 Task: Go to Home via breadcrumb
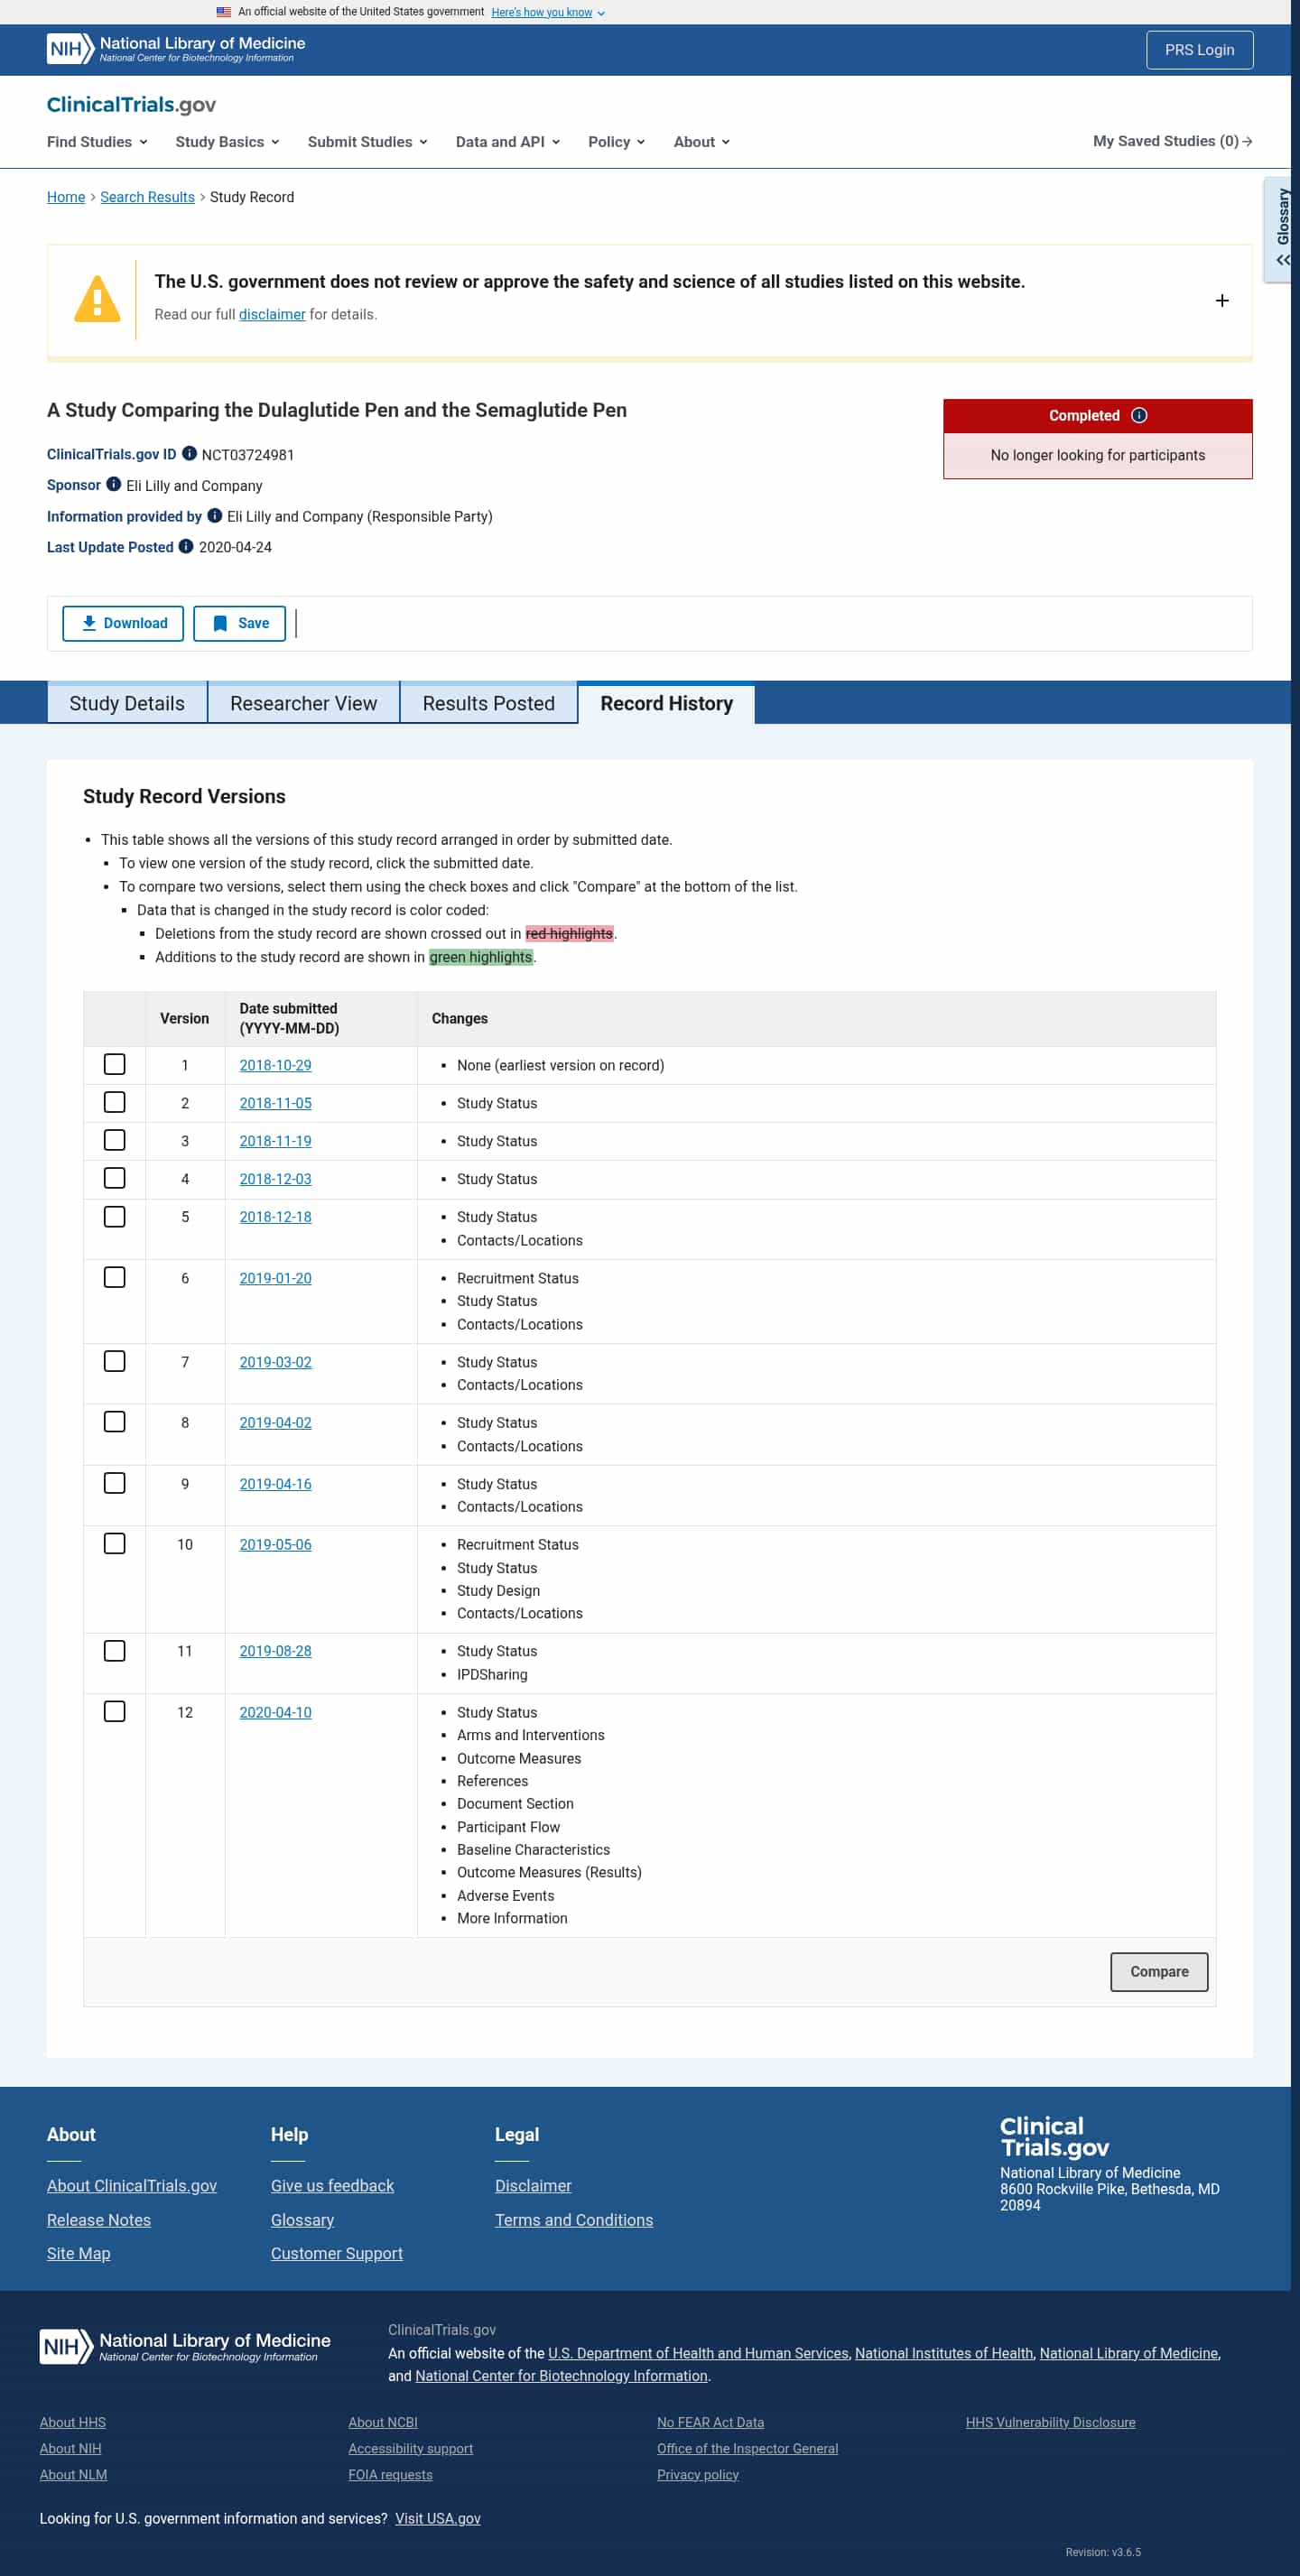[66, 197]
